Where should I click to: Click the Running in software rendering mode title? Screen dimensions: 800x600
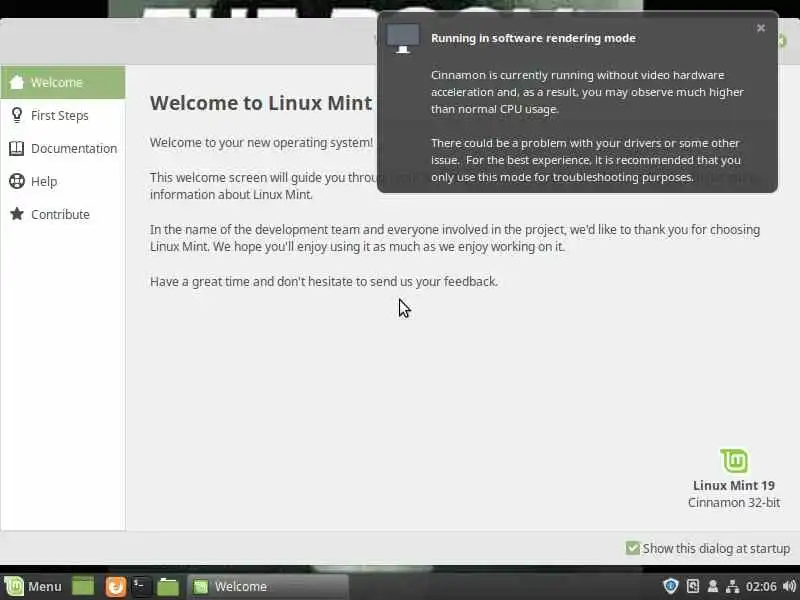533,38
